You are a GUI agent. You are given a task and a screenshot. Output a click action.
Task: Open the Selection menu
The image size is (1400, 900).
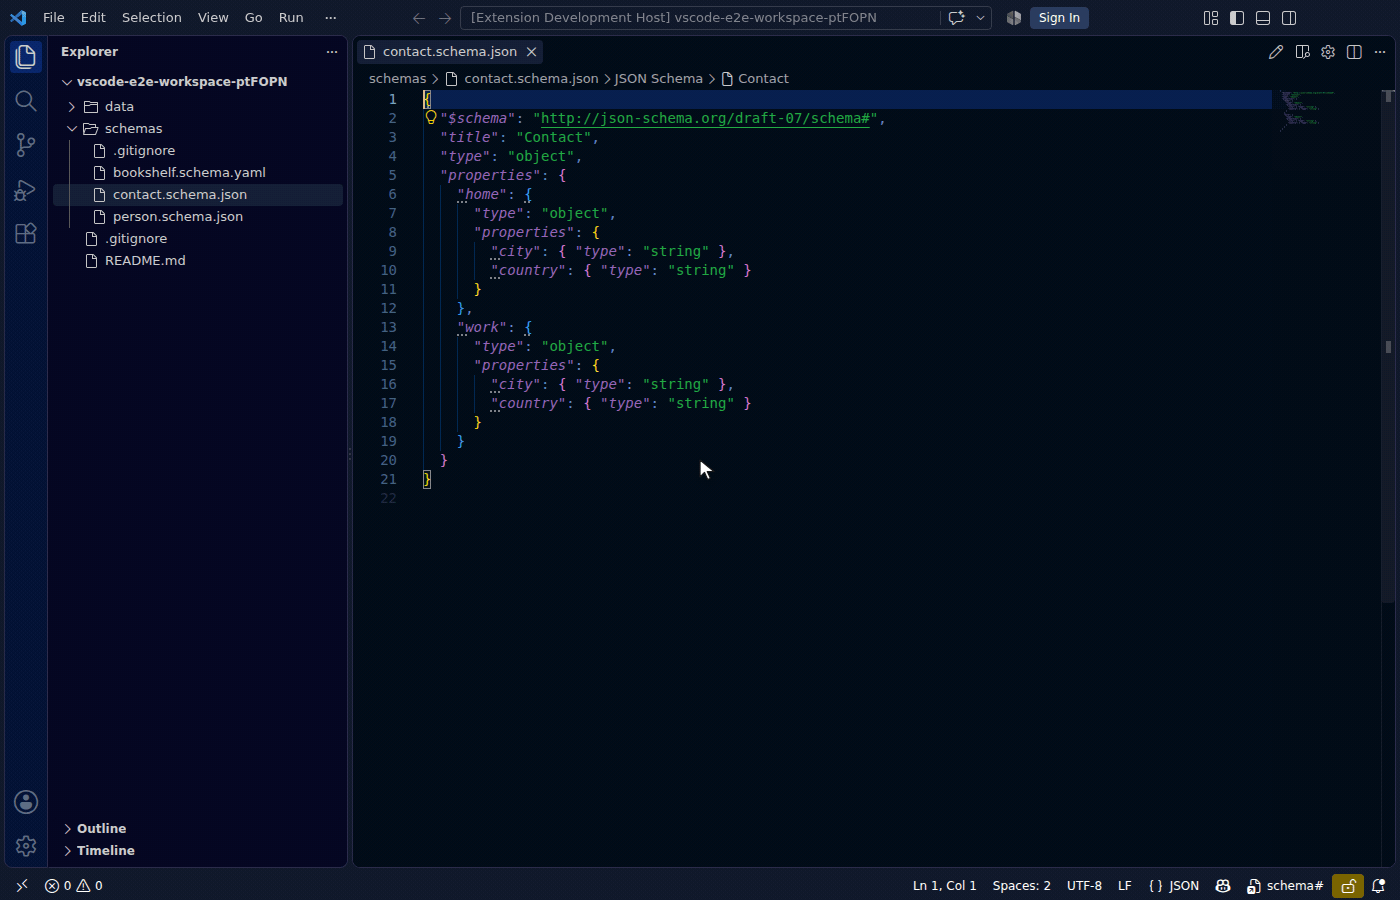[x=152, y=18]
